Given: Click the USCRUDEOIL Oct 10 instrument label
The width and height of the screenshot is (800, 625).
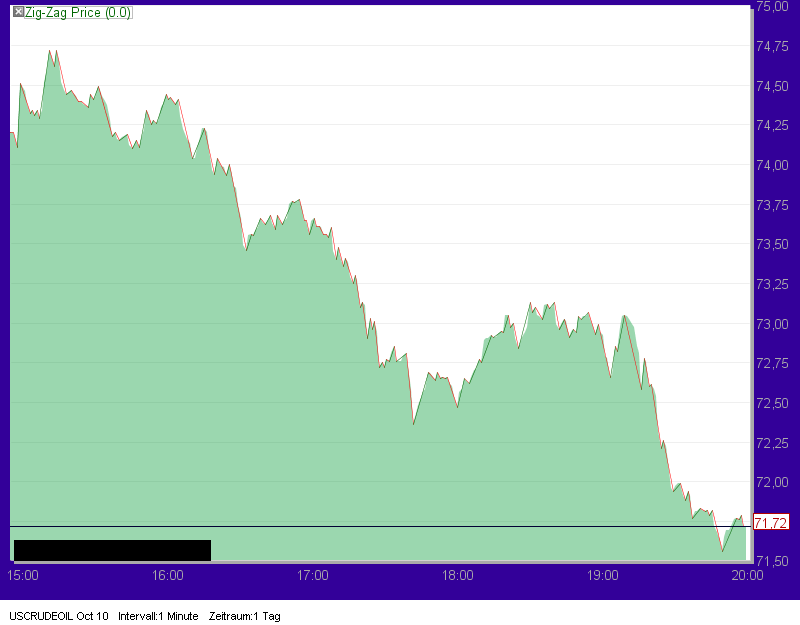Looking at the screenshot, I should 59,616.
